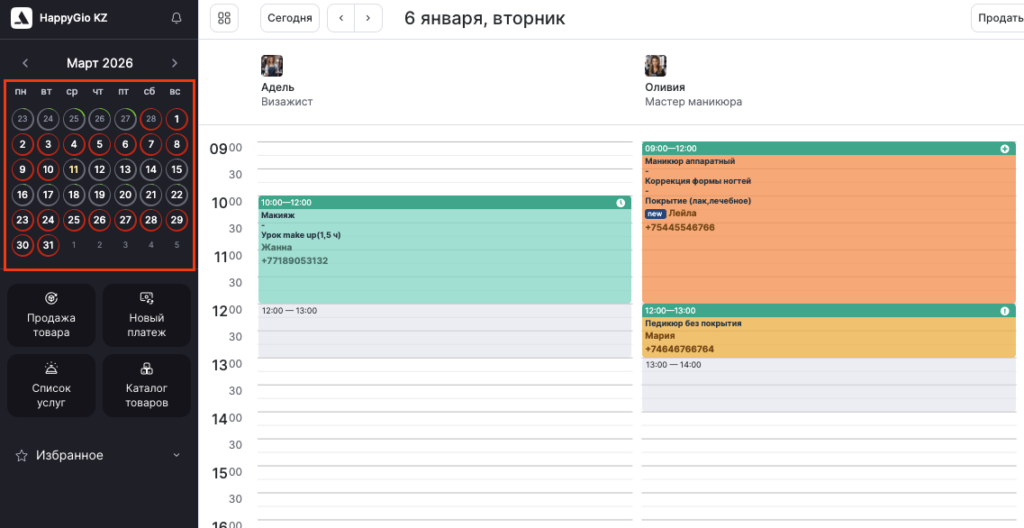
Task: Click the HappyGio KZ logo icon
Action: pos(21,18)
